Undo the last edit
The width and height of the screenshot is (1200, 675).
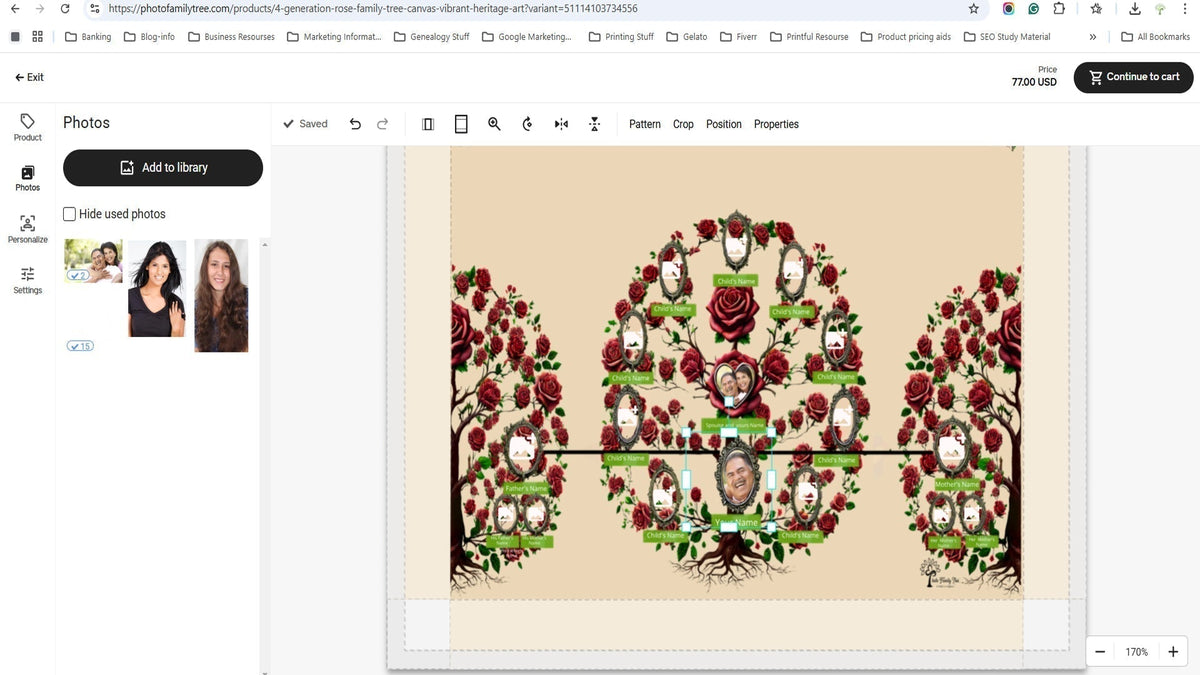(355, 124)
